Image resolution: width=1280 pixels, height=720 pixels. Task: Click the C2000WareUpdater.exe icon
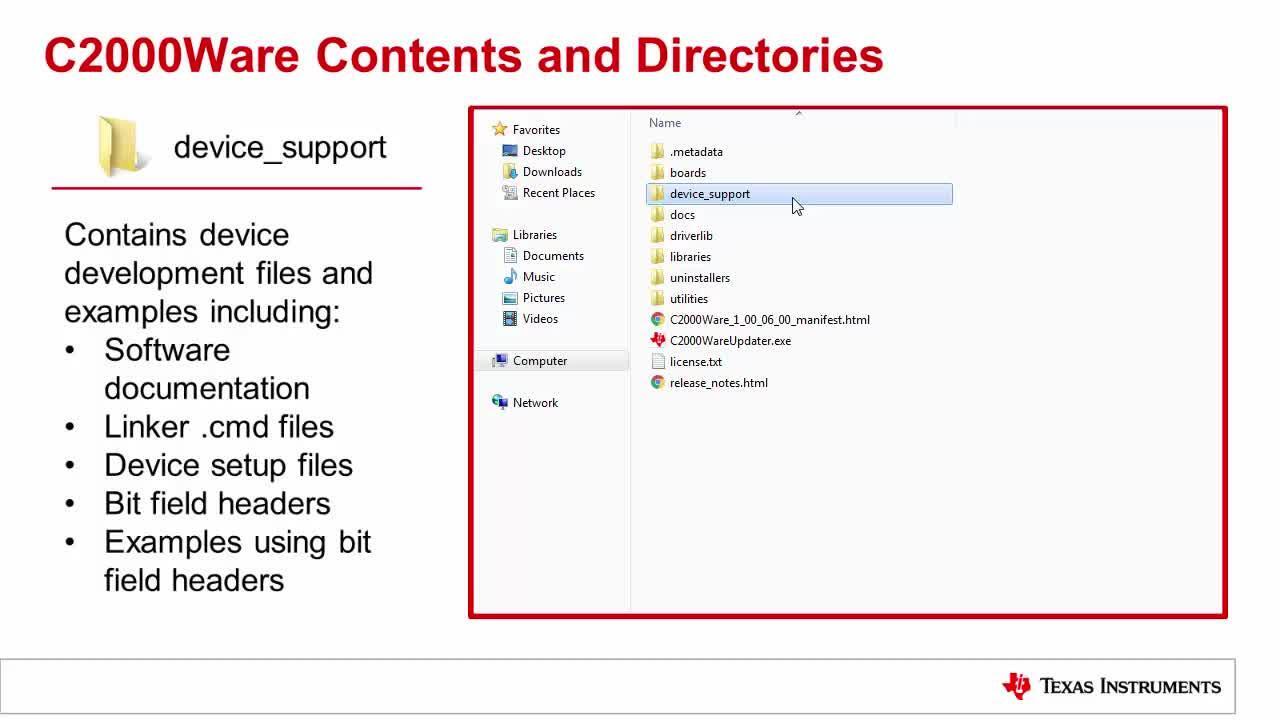(657, 341)
